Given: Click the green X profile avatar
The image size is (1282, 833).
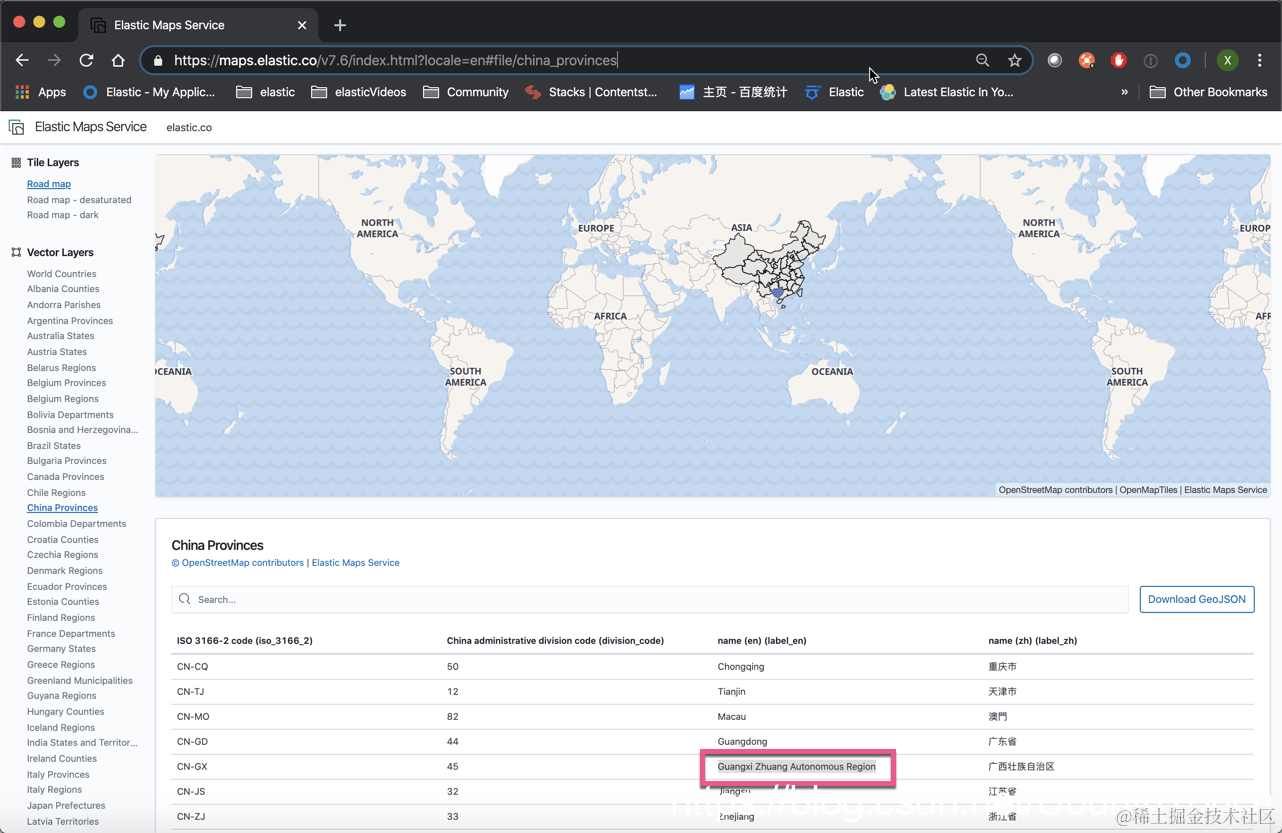Looking at the screenshot, I should 1227,60.
